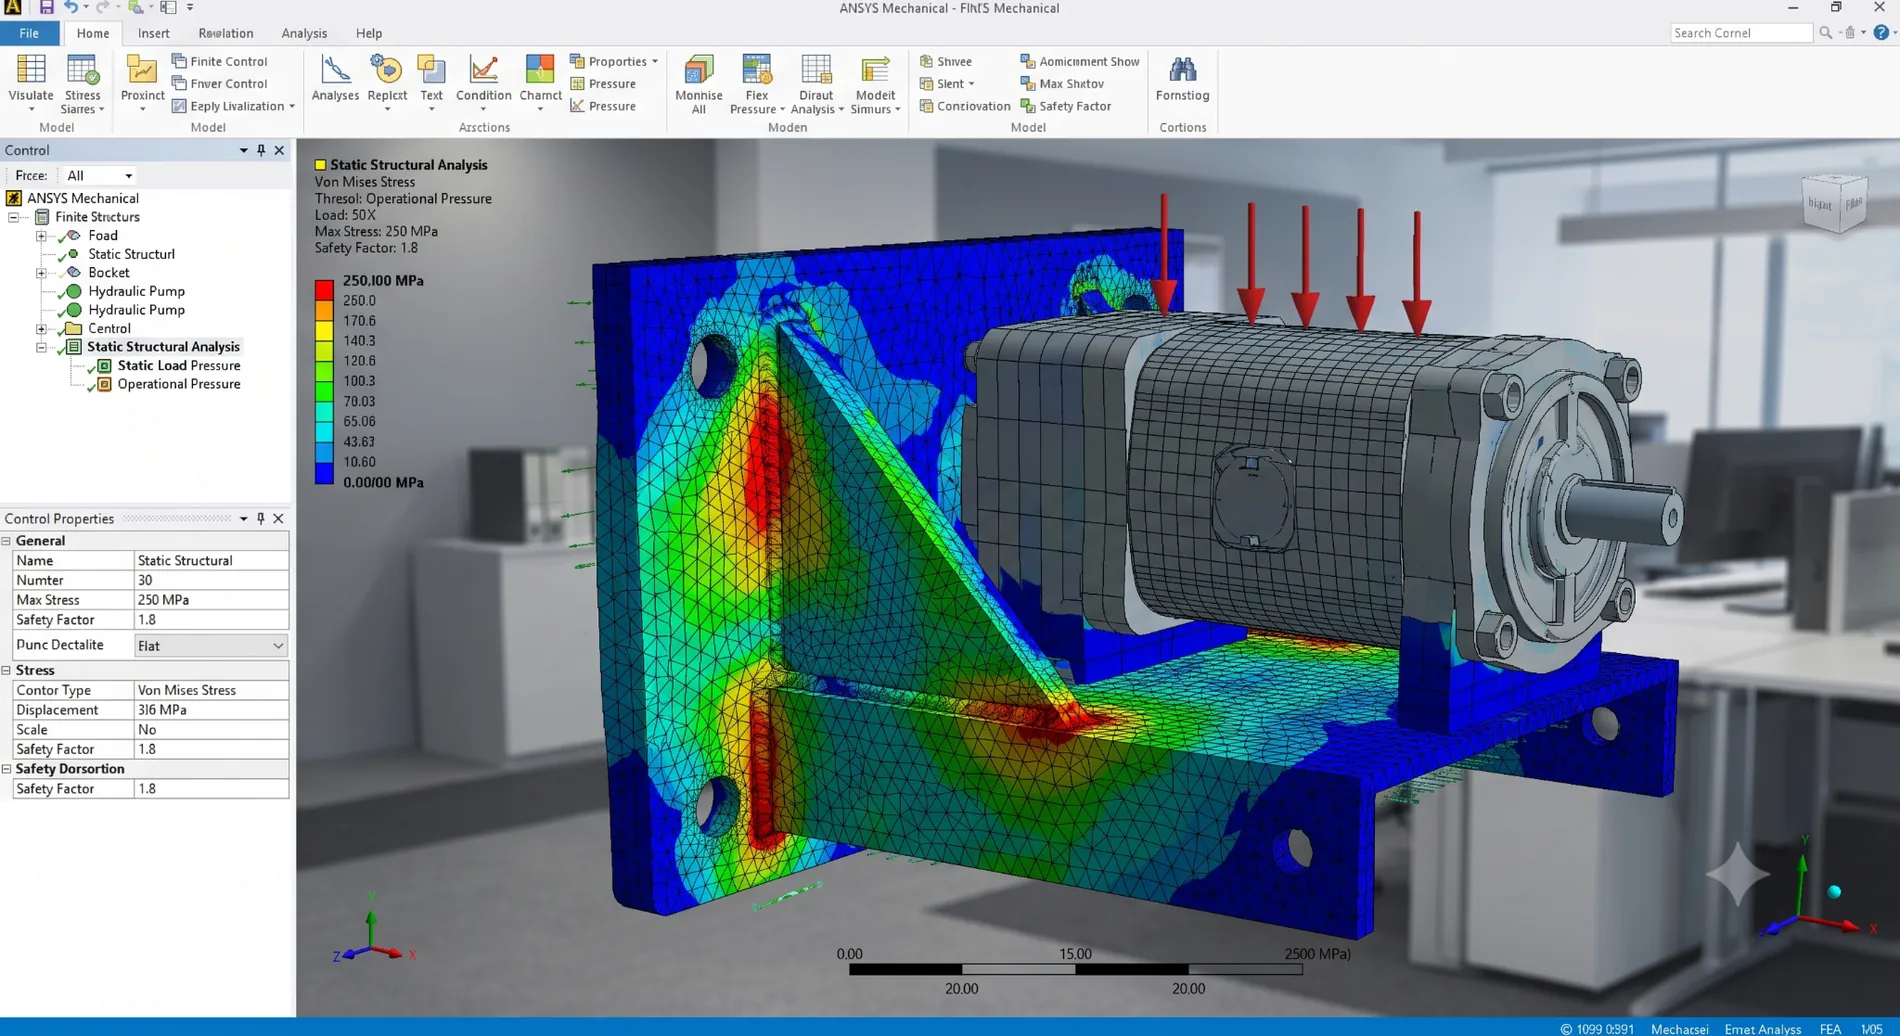Toggle checkmark on Bocket tree item
This screenshot has width=1900, height=1036.
tap(61, 274)
